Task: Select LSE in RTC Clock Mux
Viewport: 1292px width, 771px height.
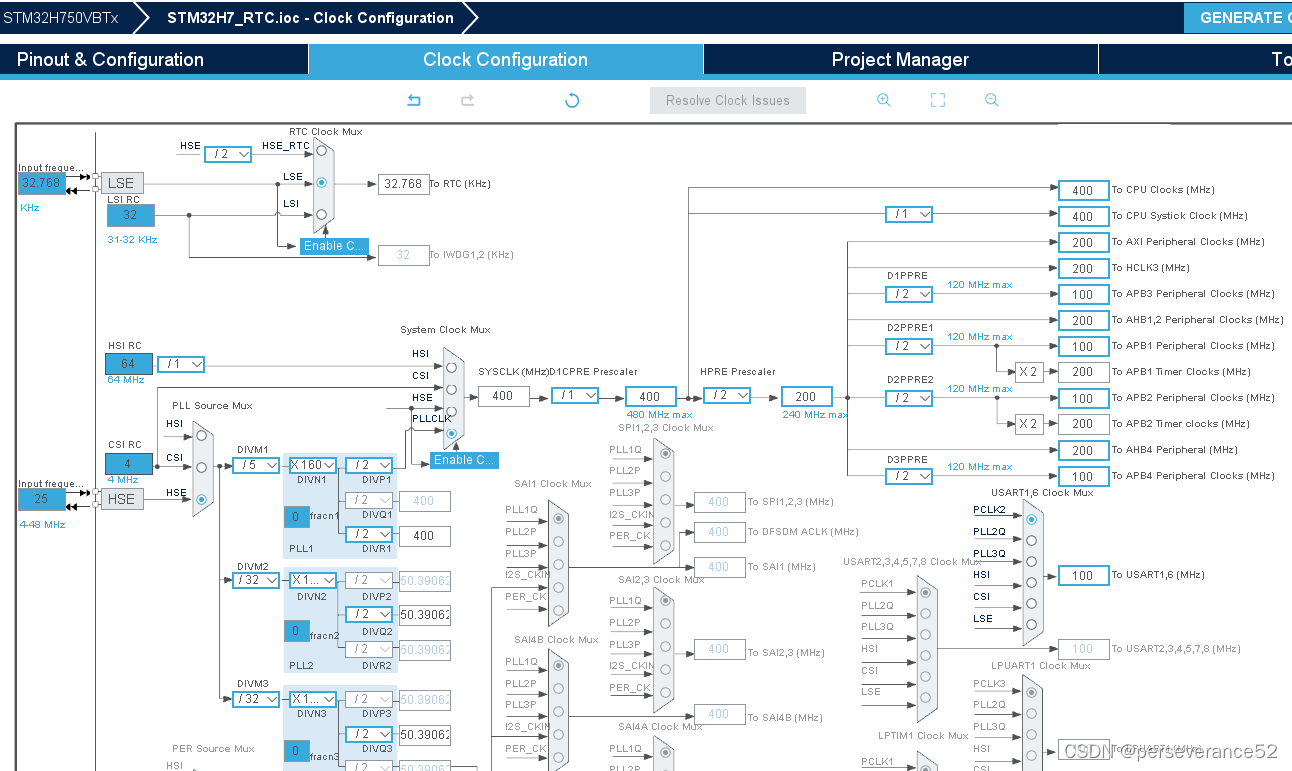Action: [321, 183]
